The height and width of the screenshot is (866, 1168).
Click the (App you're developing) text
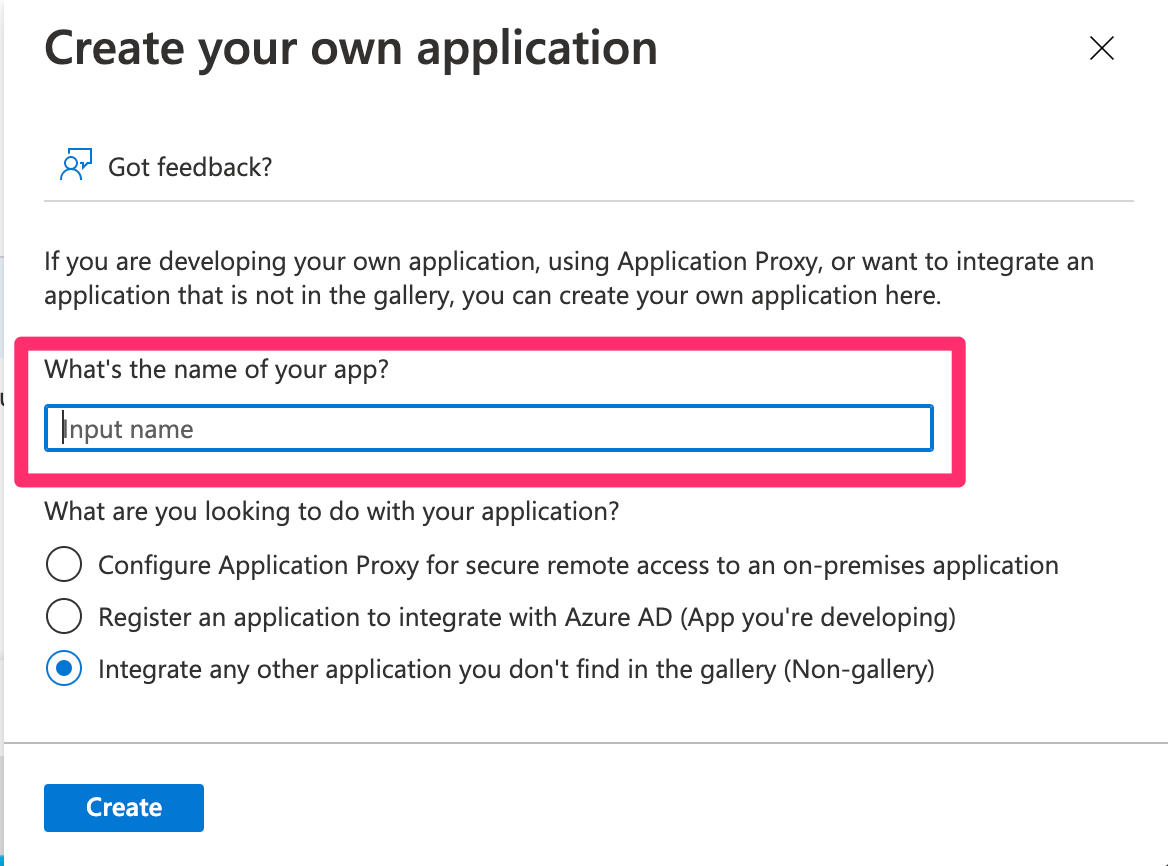click(818, 617)
